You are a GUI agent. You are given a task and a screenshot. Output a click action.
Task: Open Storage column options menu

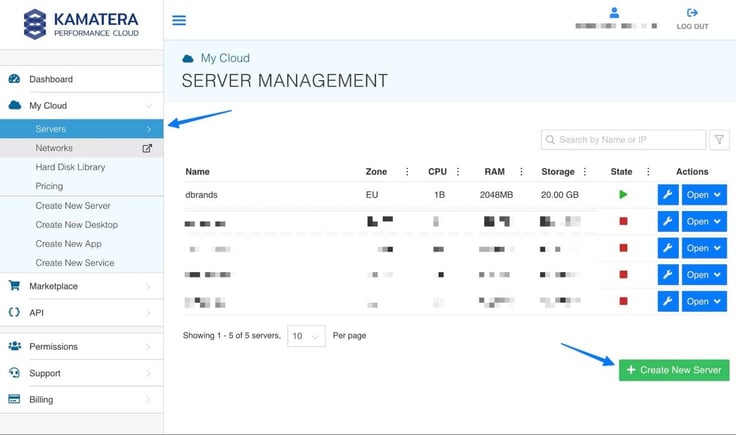click(585, 172)
